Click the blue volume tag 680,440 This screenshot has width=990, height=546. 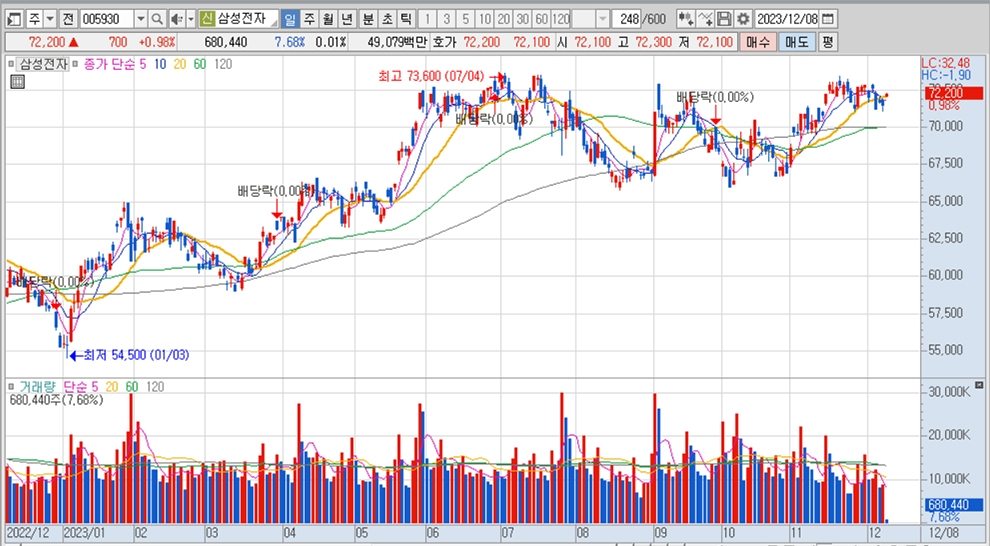tap(954, 505)
